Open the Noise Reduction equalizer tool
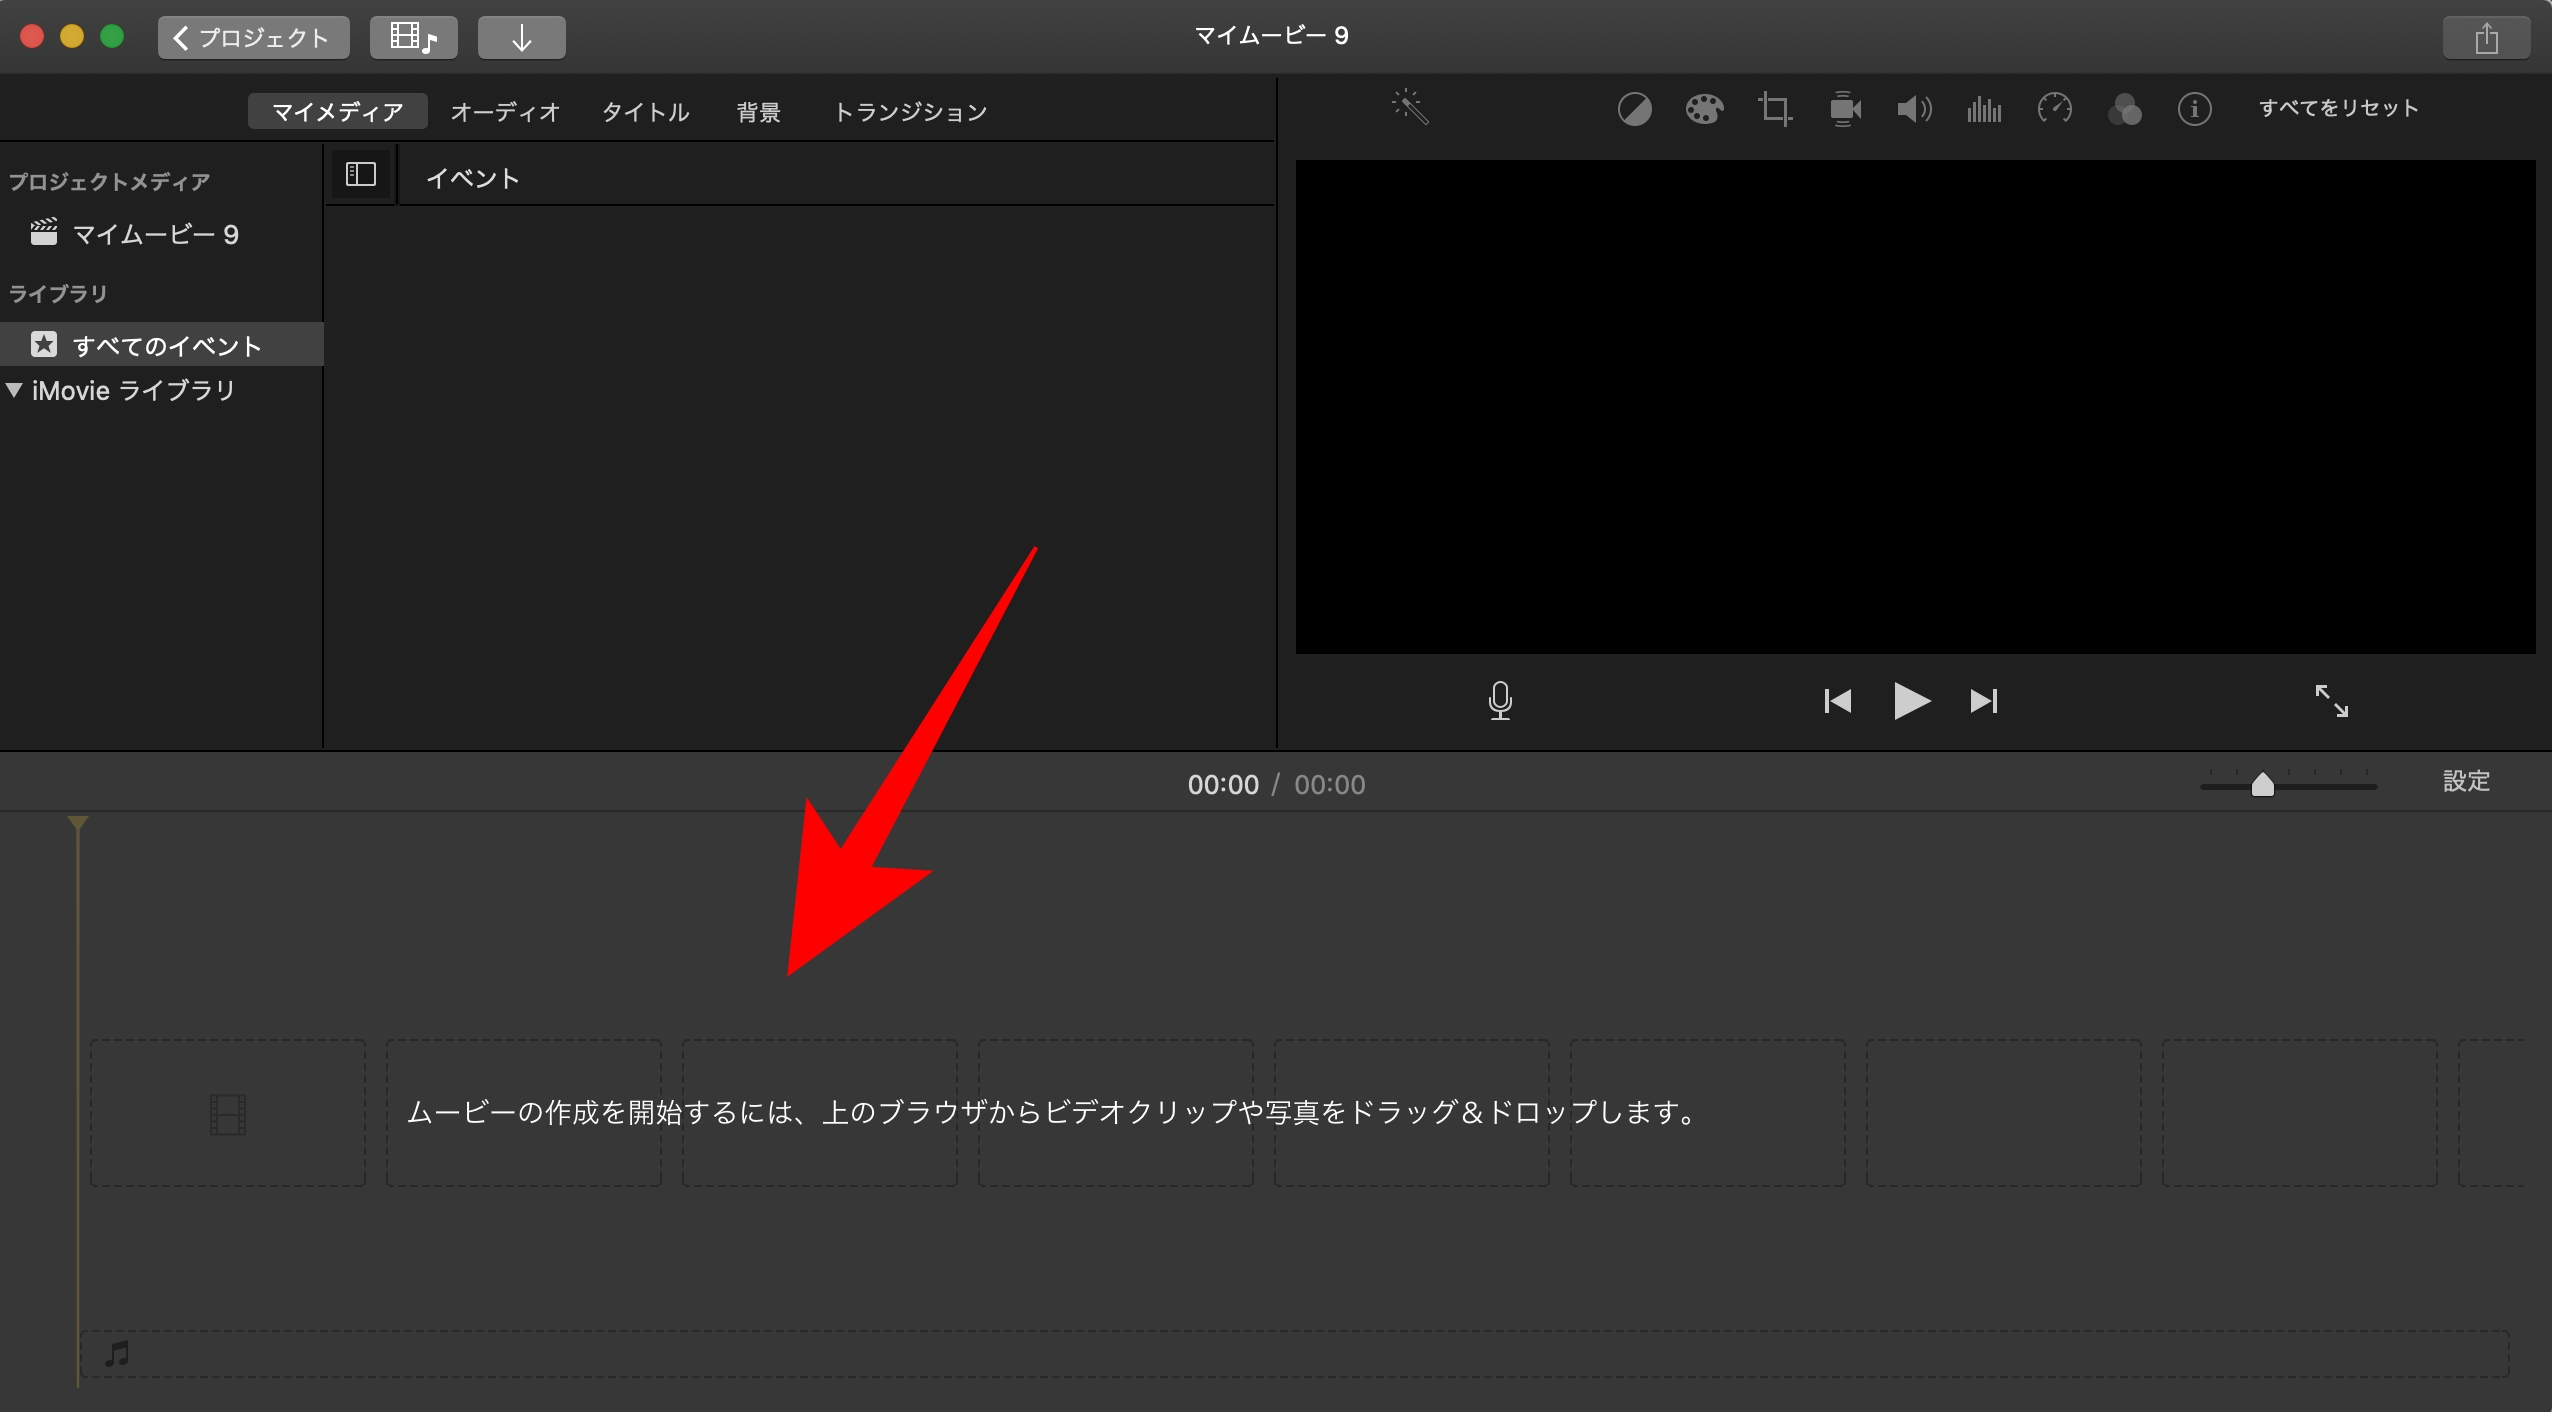 1983,108
